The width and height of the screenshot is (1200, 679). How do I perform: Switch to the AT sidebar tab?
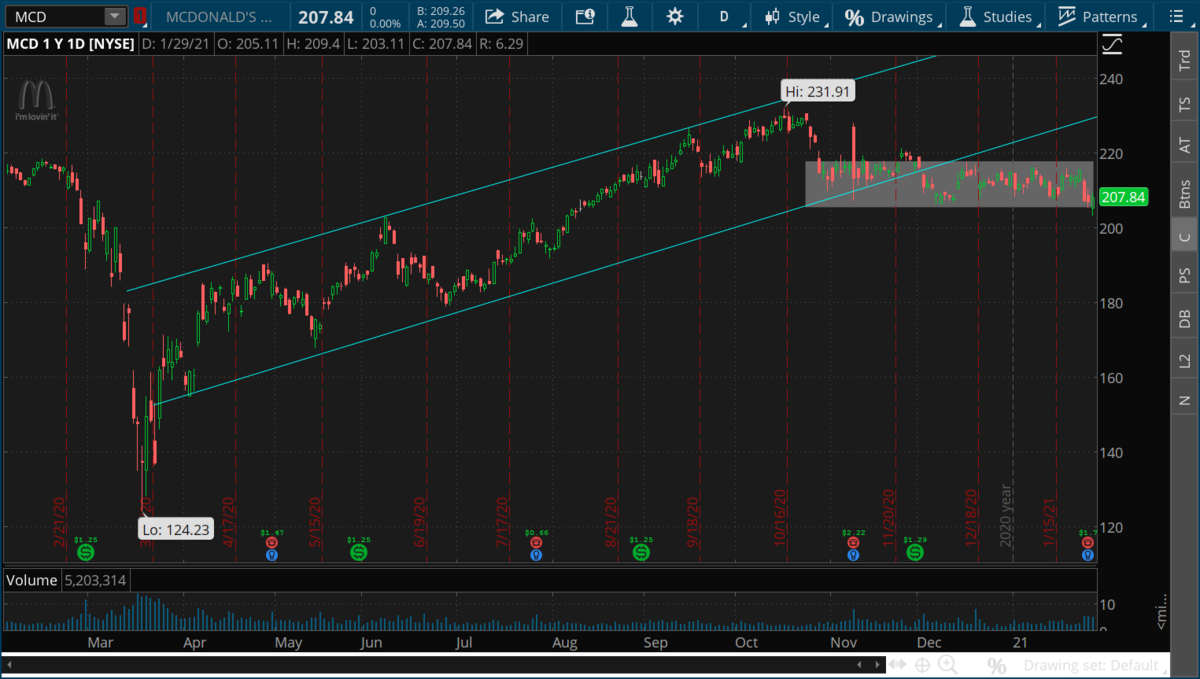1184,147
